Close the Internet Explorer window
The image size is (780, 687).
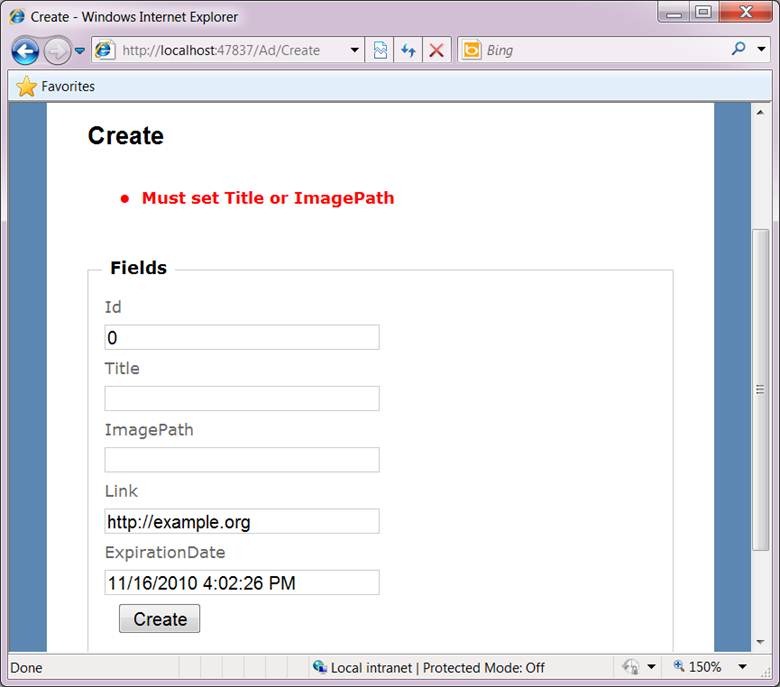pos(745,12)
